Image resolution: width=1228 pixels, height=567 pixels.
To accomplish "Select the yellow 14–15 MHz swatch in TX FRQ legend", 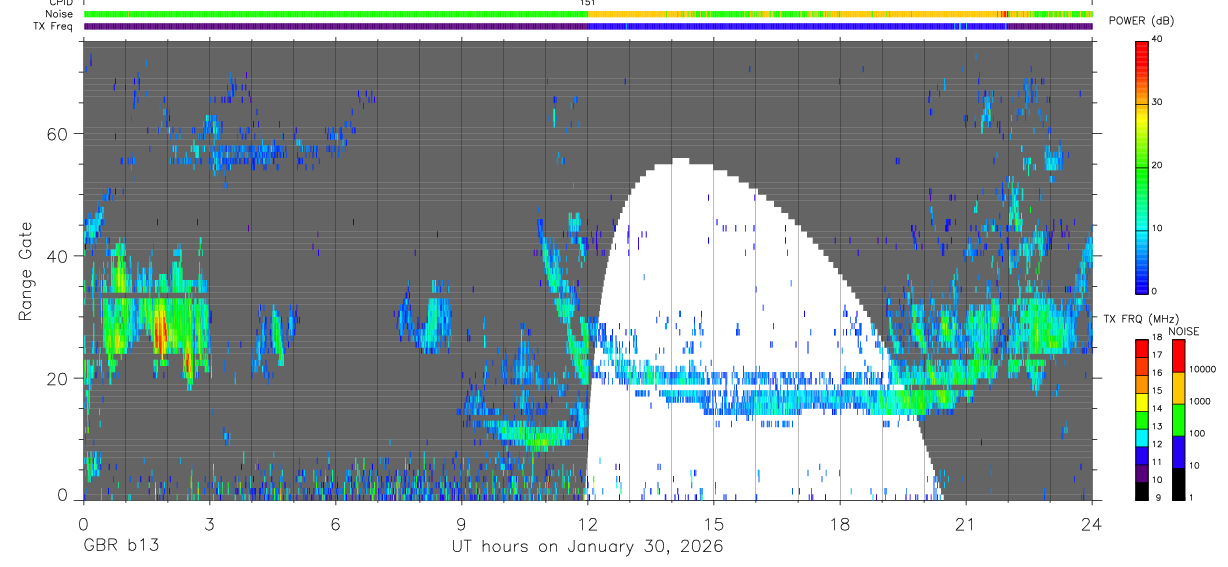I will [1144, 401].
